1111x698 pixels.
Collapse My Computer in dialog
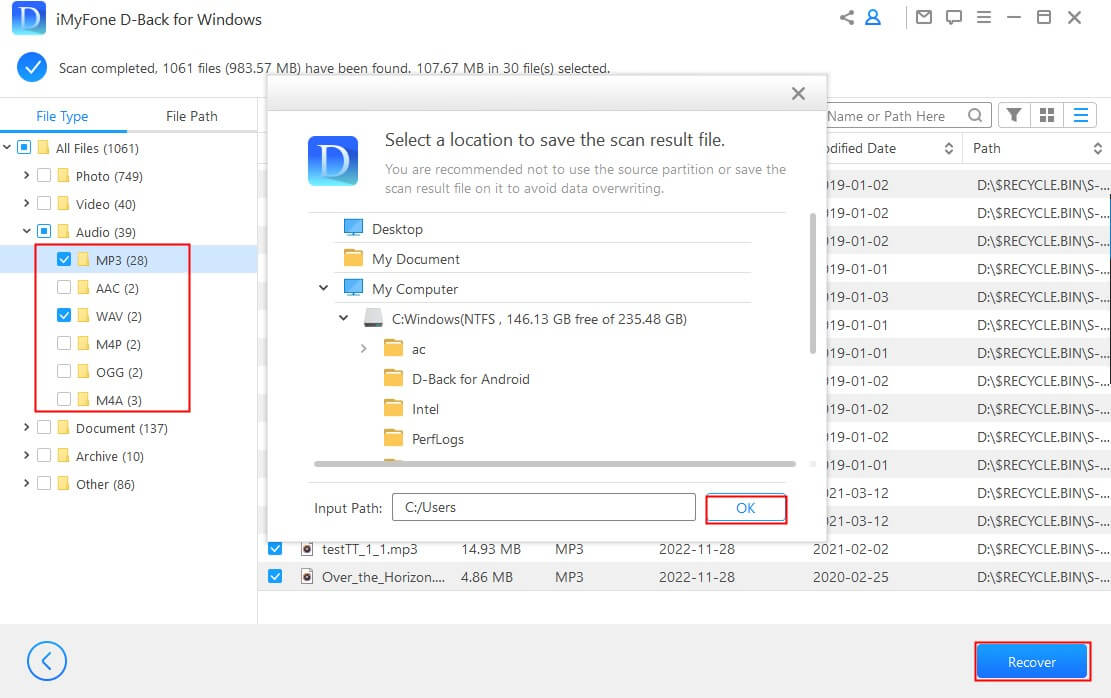pos(323,288)
